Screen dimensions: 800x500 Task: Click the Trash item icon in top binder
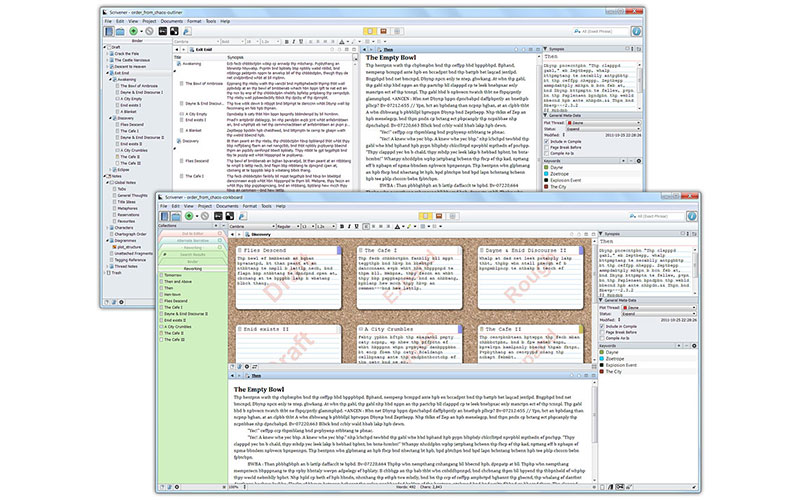pyautogui.click(x=107, y=271)
